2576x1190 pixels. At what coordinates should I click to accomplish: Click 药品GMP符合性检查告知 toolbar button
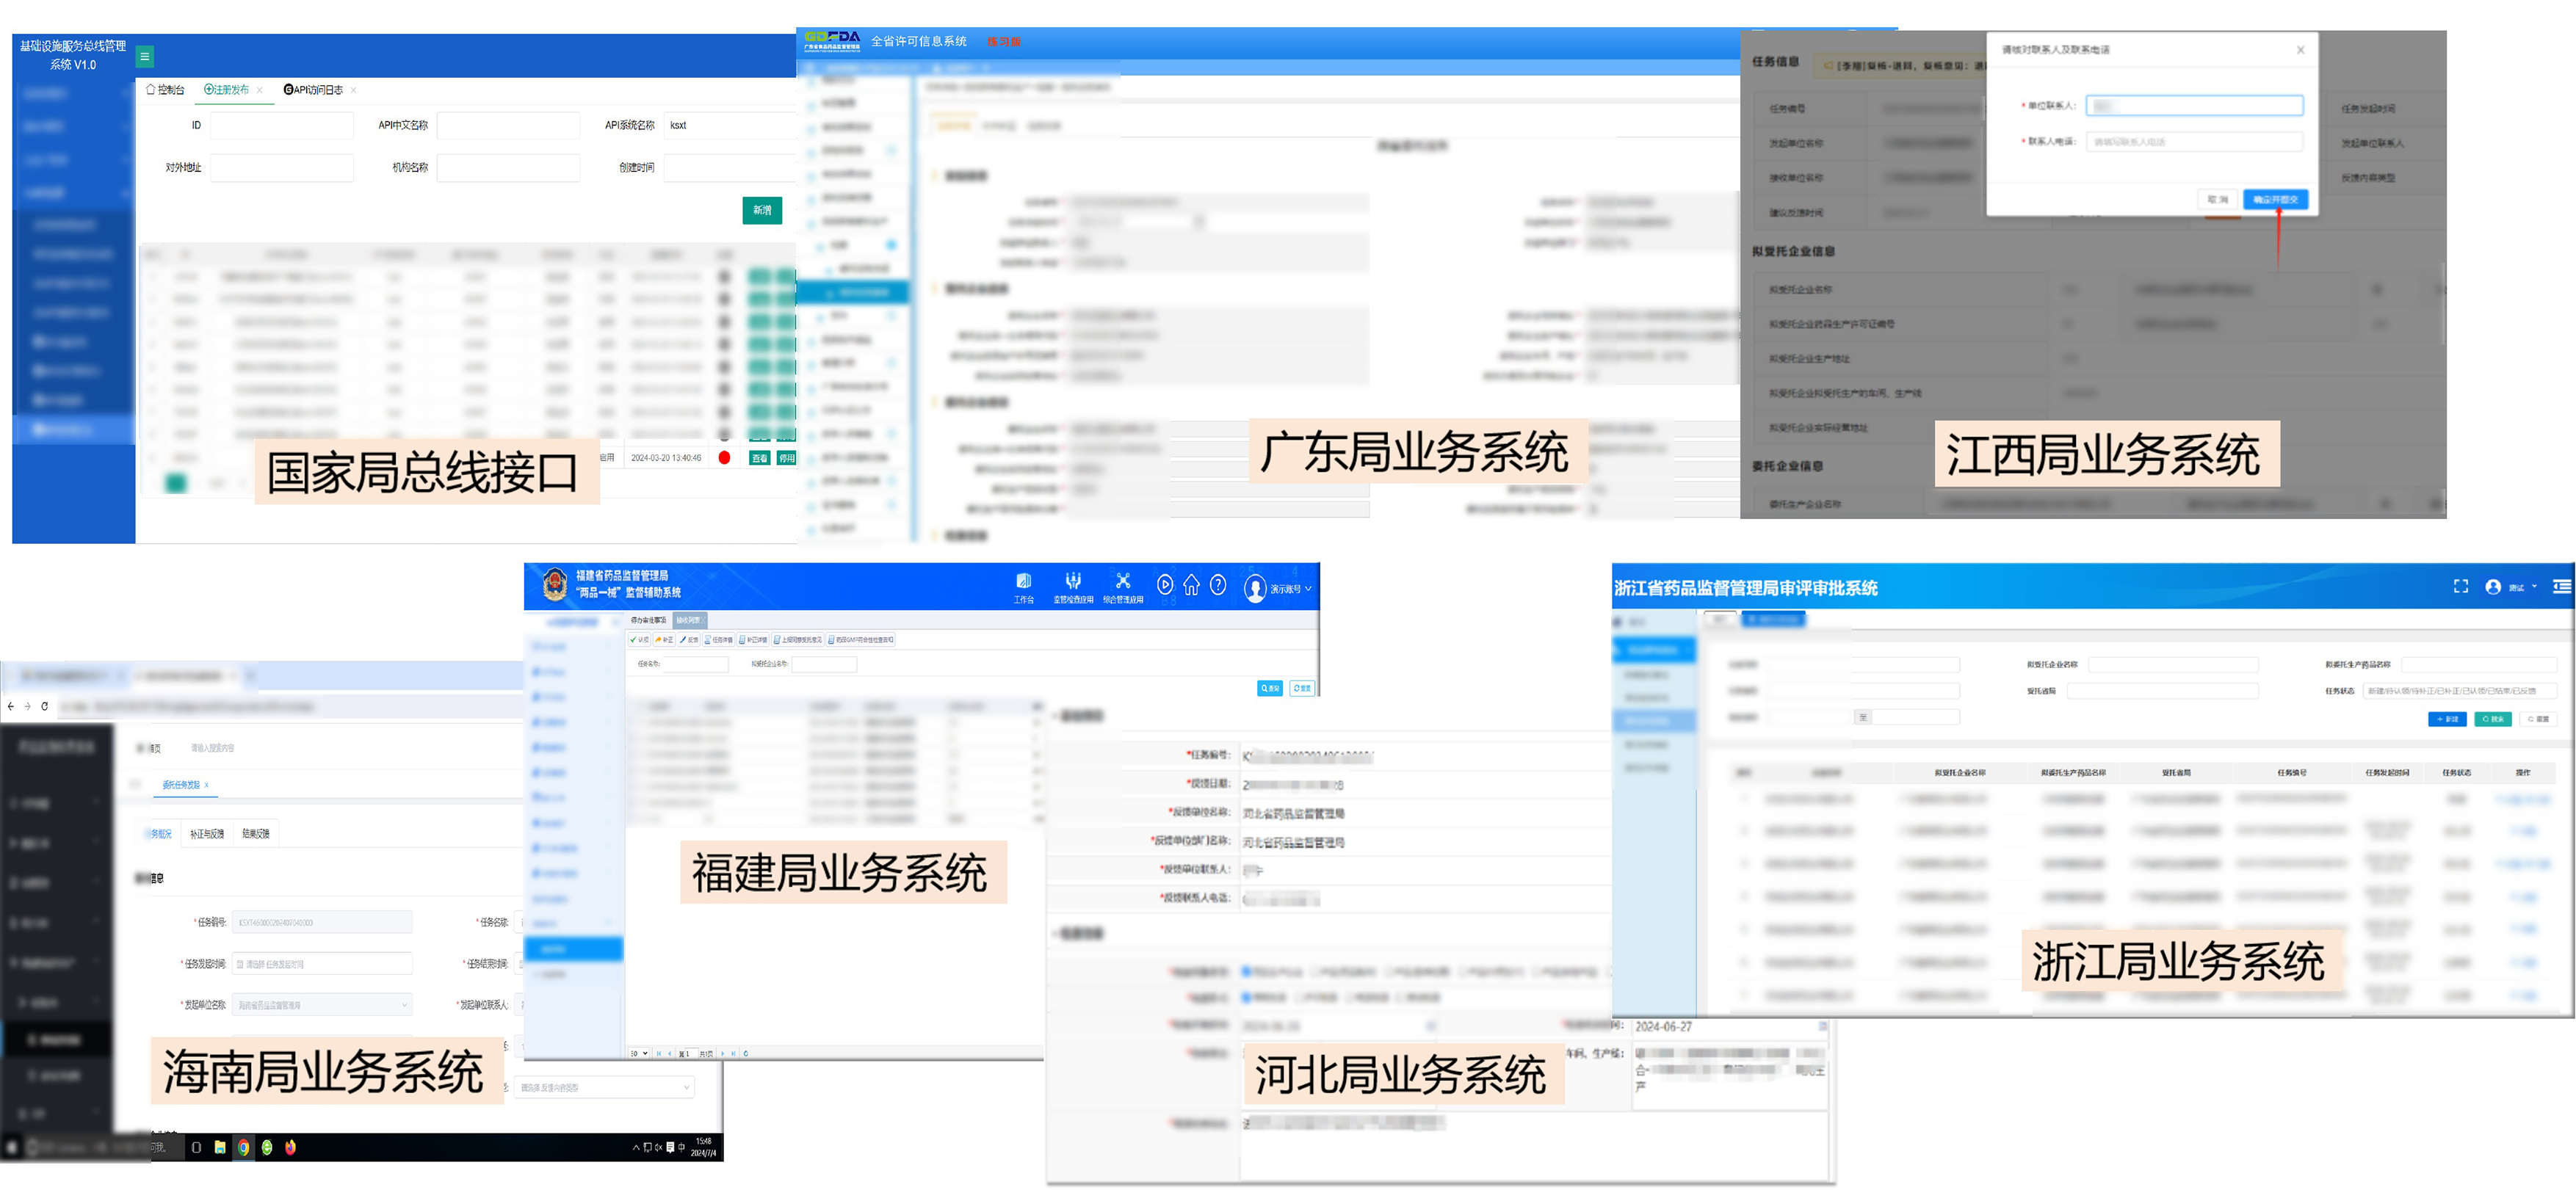click(861, 640)
